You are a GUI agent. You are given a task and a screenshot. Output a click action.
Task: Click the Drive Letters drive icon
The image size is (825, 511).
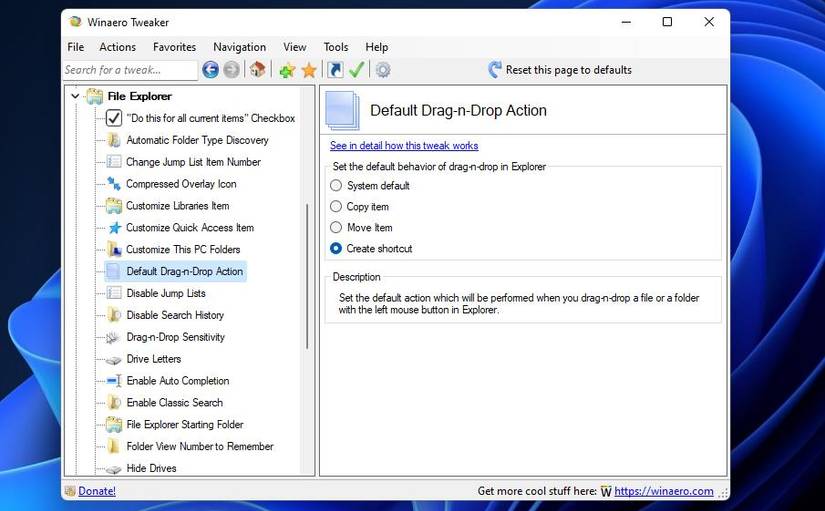(x=113, y=360)
